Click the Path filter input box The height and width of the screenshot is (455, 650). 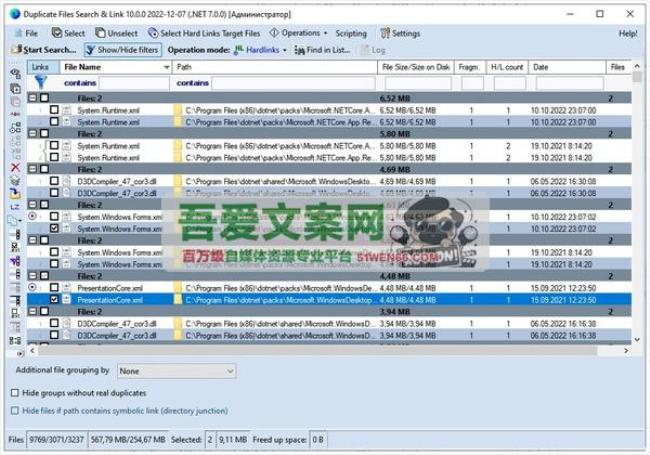pos(293,83)
